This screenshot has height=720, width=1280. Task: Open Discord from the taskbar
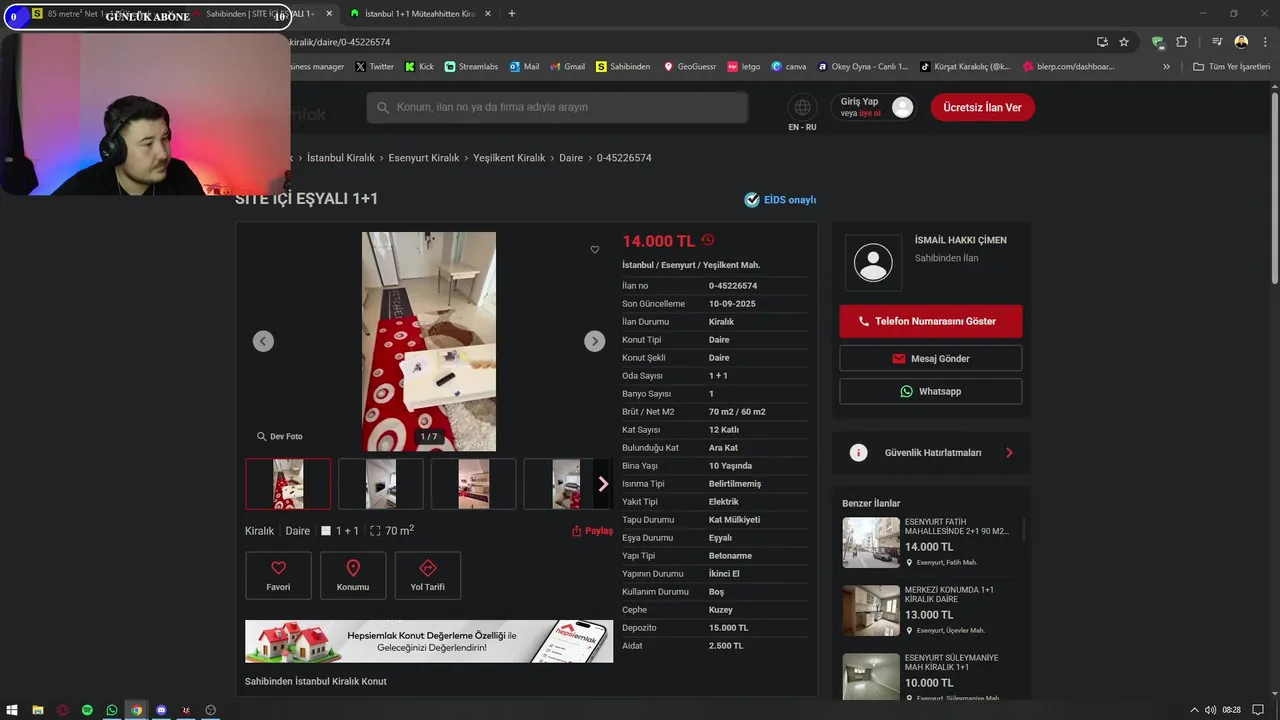click(161, 710)
